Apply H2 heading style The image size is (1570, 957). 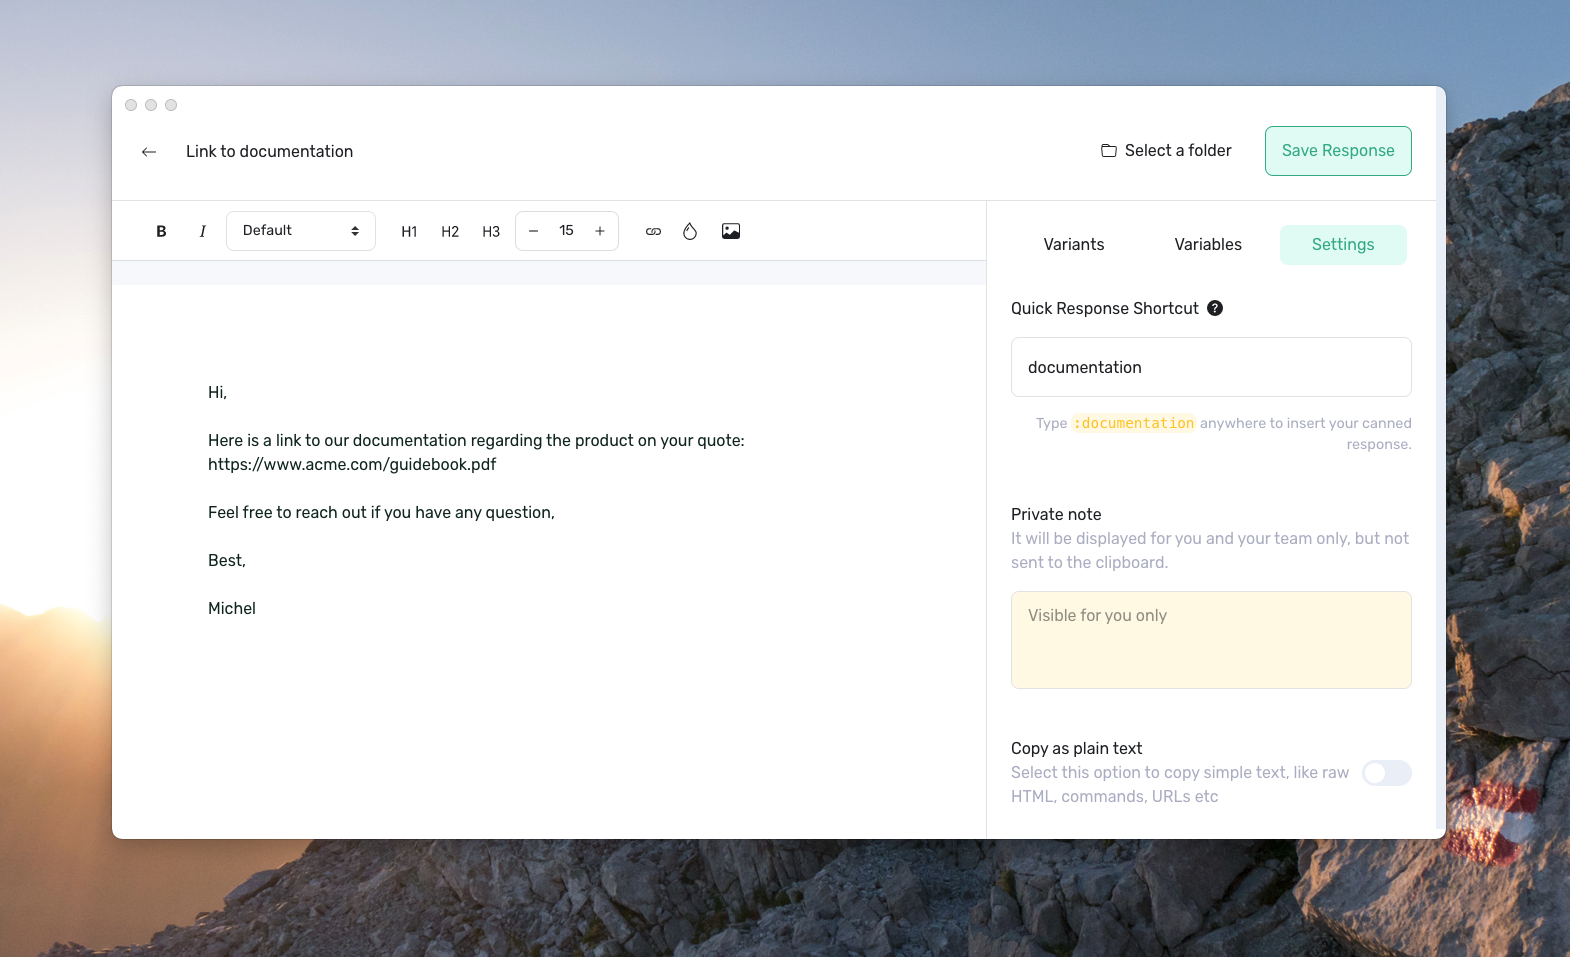pos(450,231)
